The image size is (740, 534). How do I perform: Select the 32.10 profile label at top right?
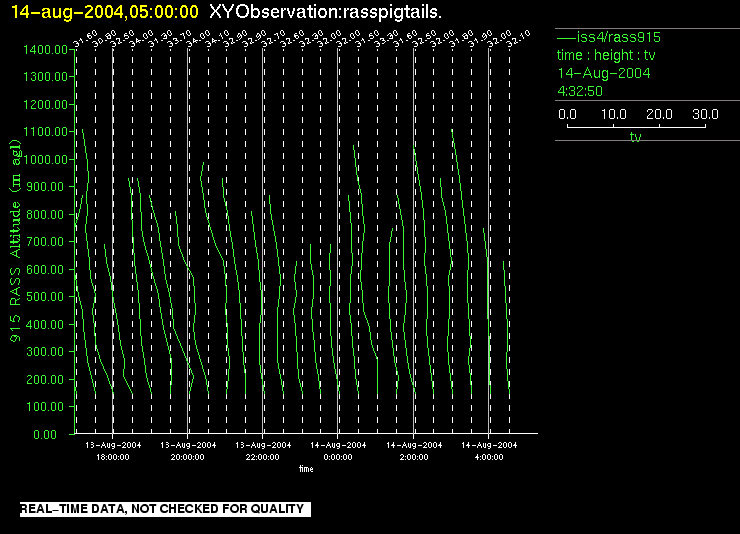(516, 40)
